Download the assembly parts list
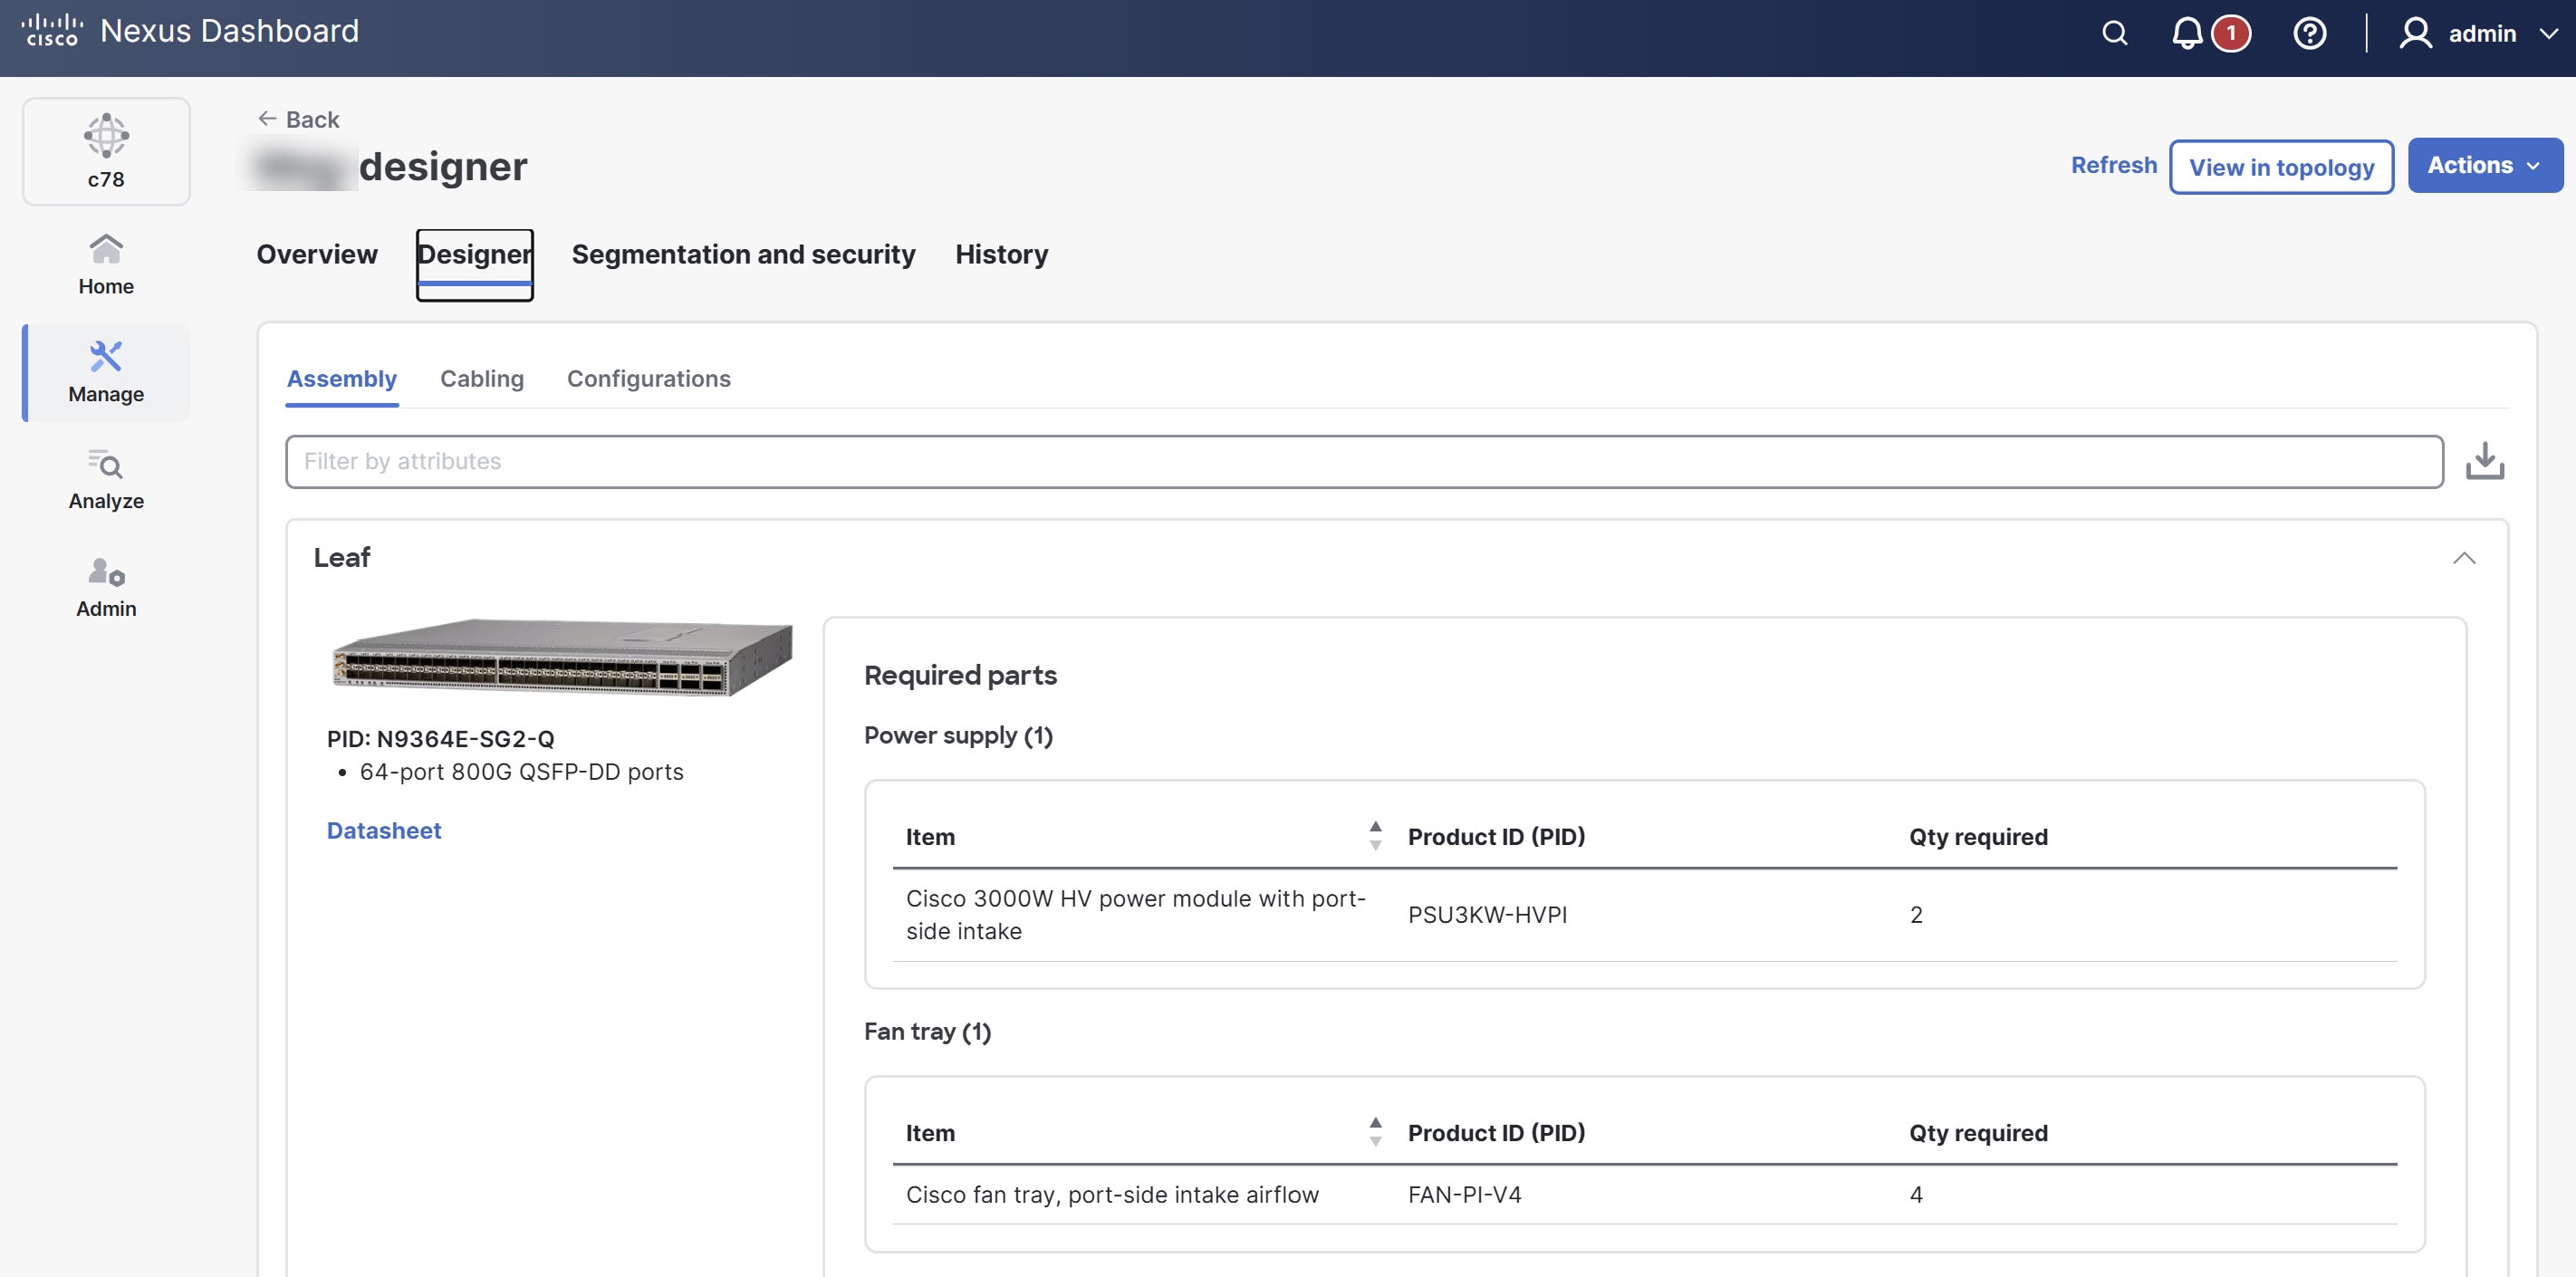The image size is (2576, 1277). pyautogui.click(x=2484, y=461)
